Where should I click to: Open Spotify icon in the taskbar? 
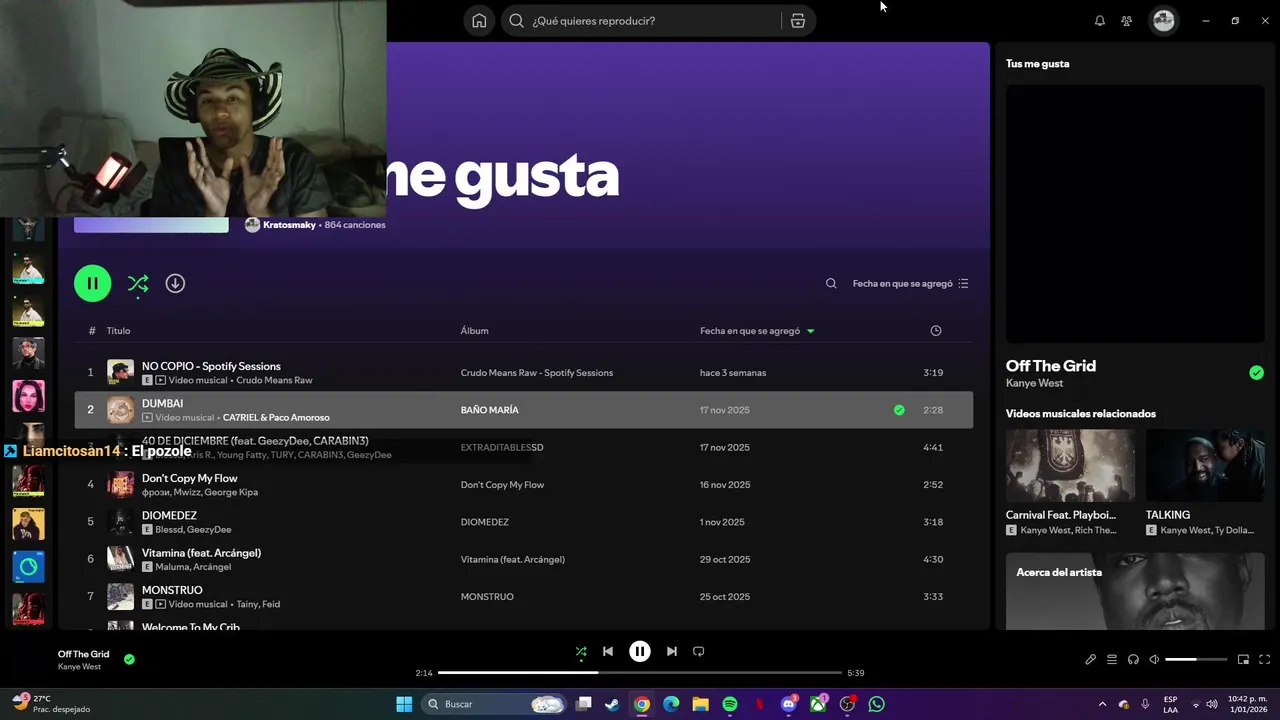click(x=730, y=704)
